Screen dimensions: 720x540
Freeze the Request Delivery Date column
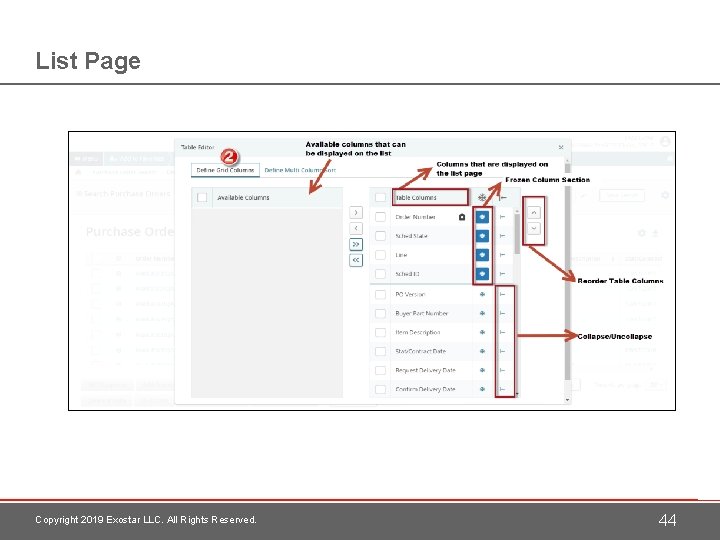[x=482, y=370]
